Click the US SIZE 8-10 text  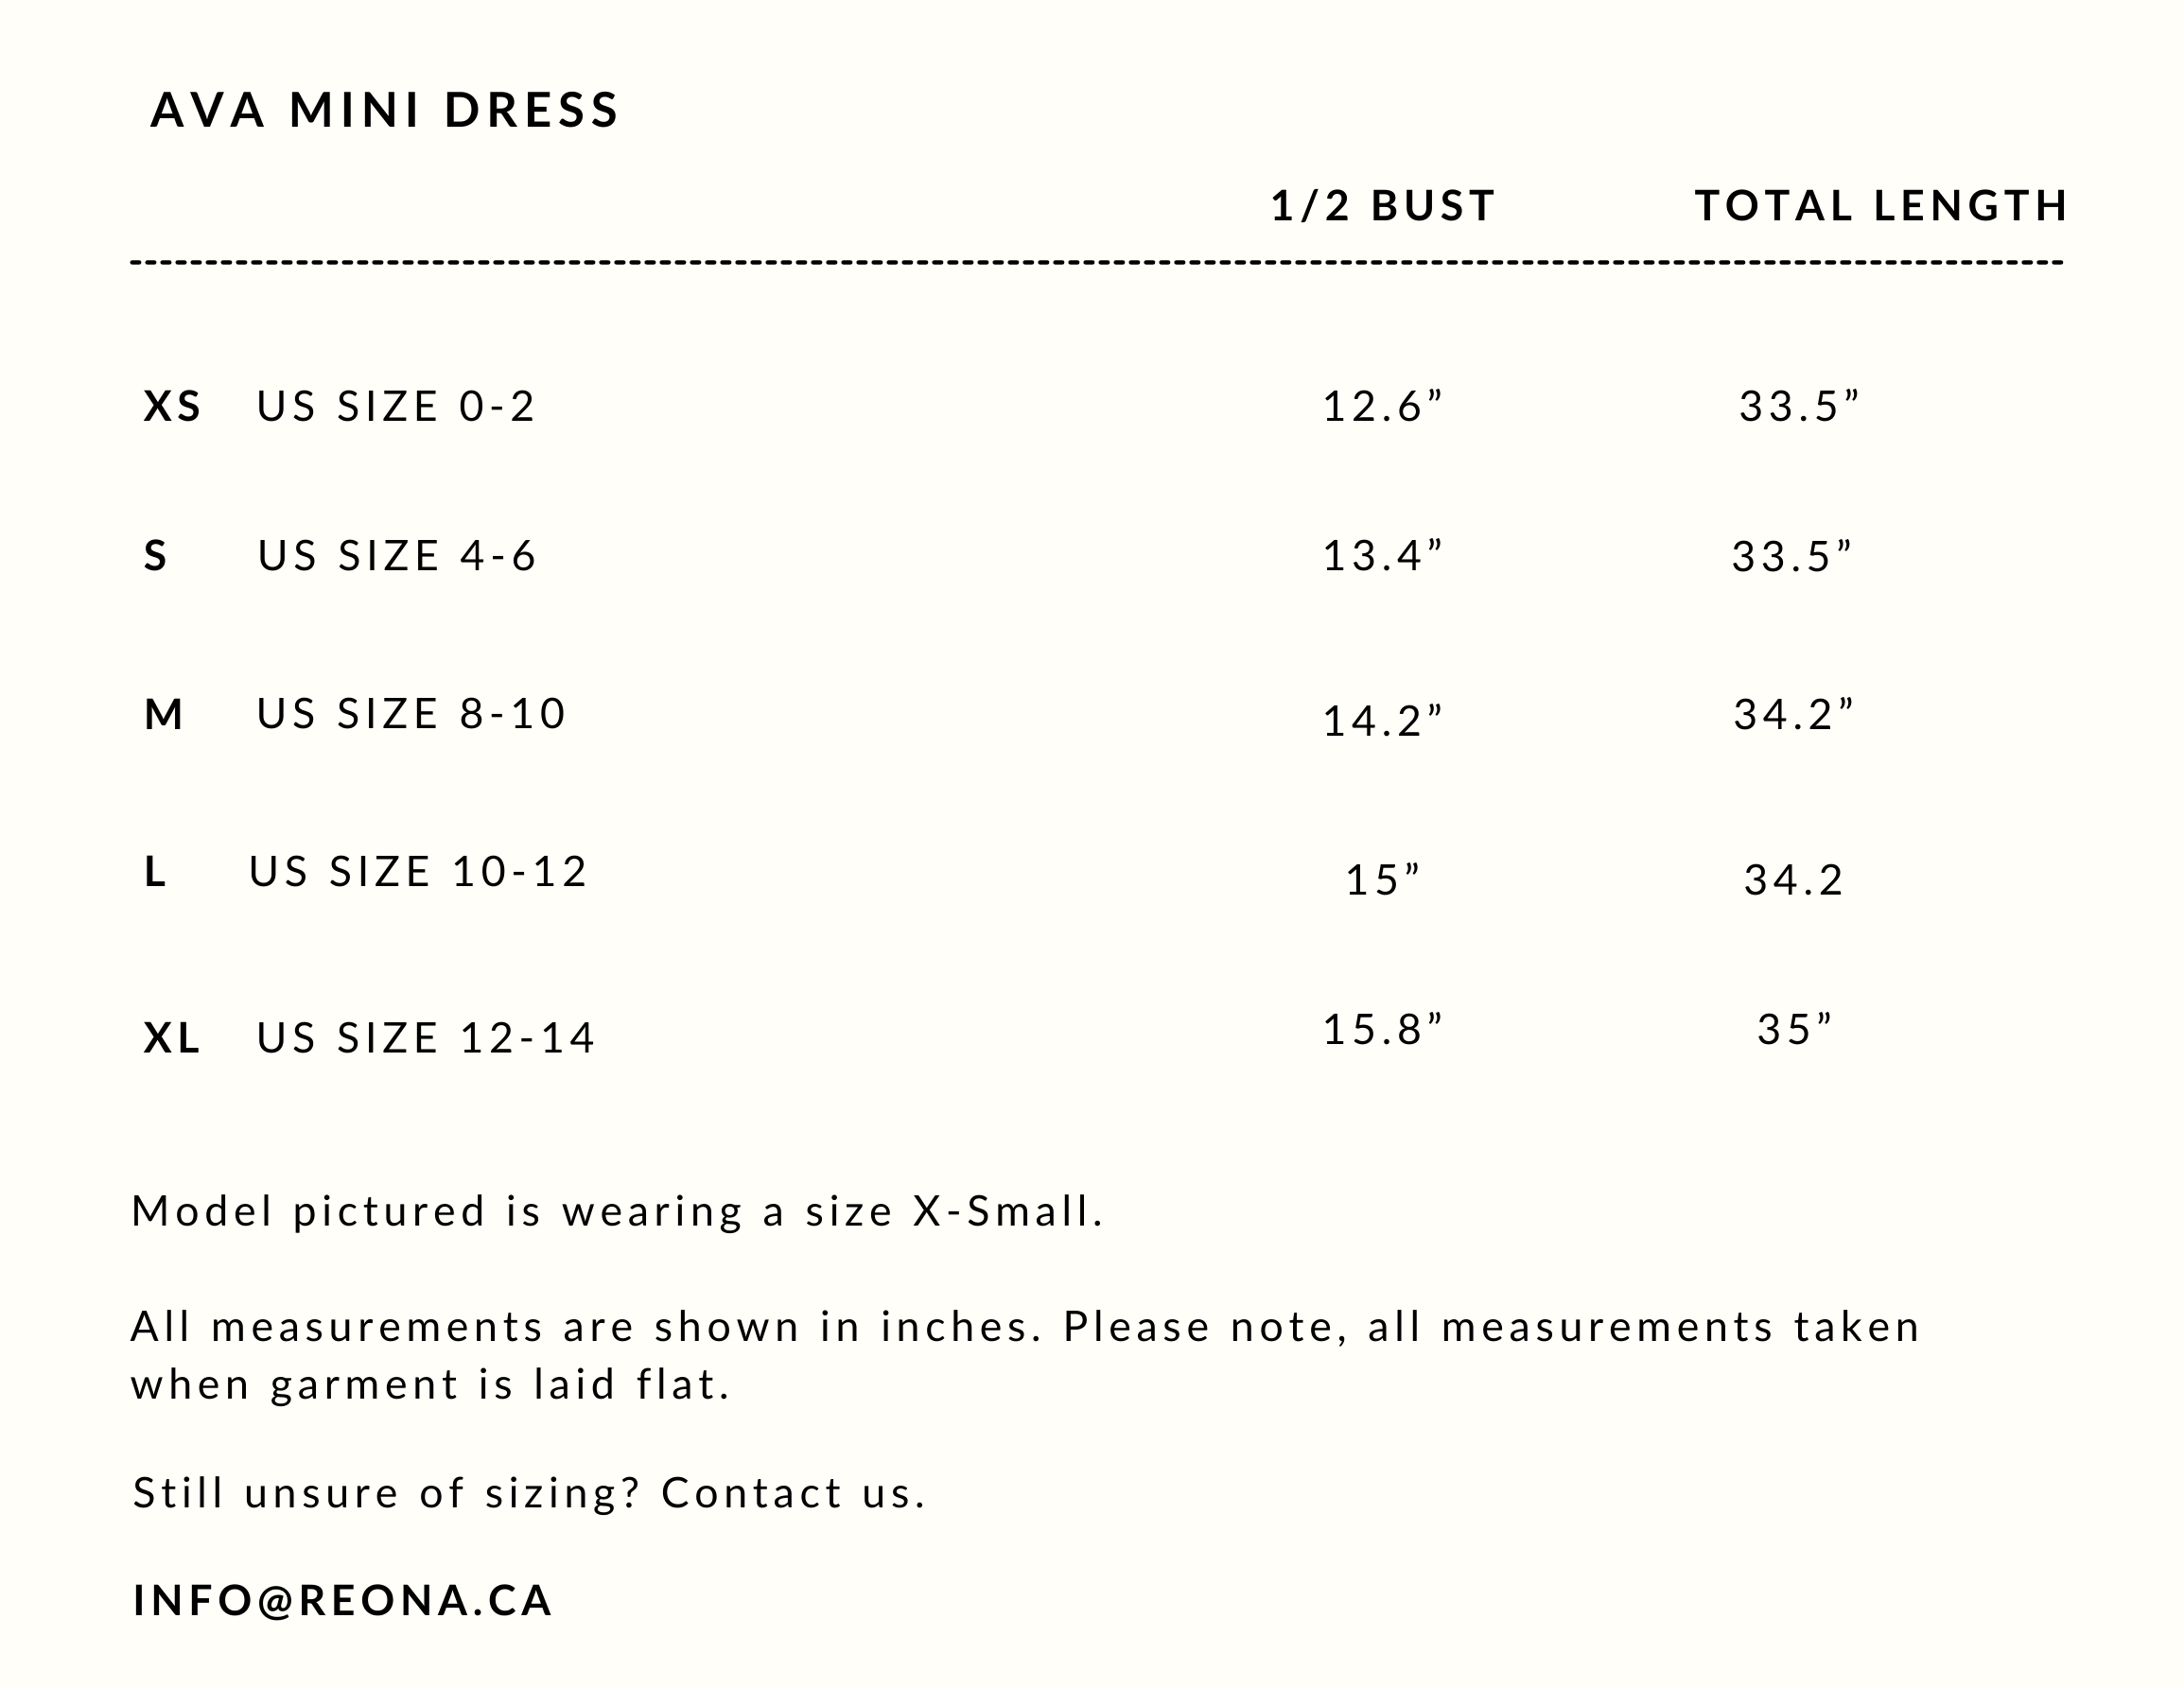(x=411, y=714)
